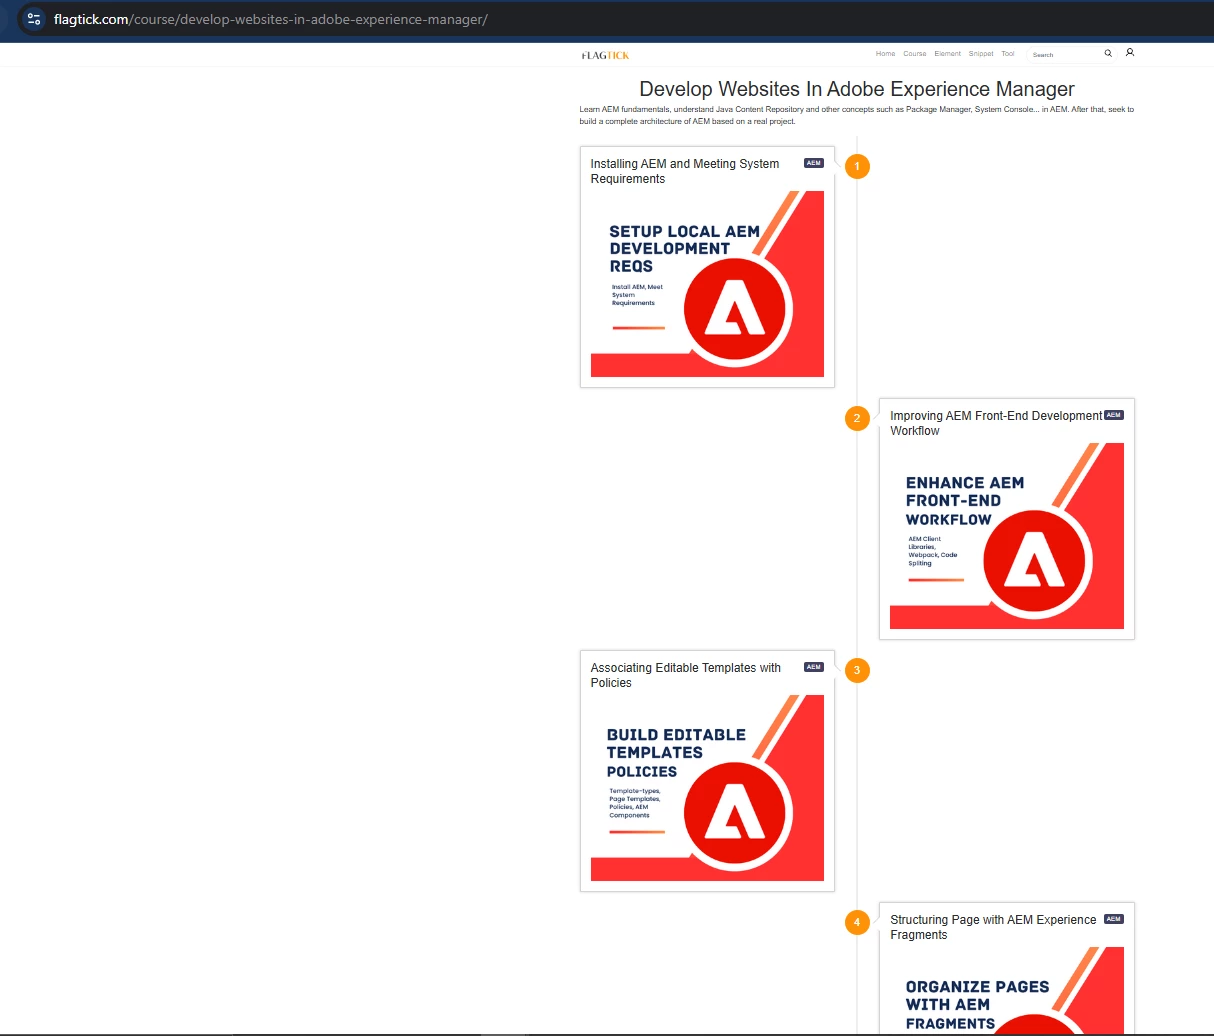Image resolution: width=1214 pixels, height=1036 pixels.
Task: Open the Tool menu item
Action: (x=1008, y=54)
